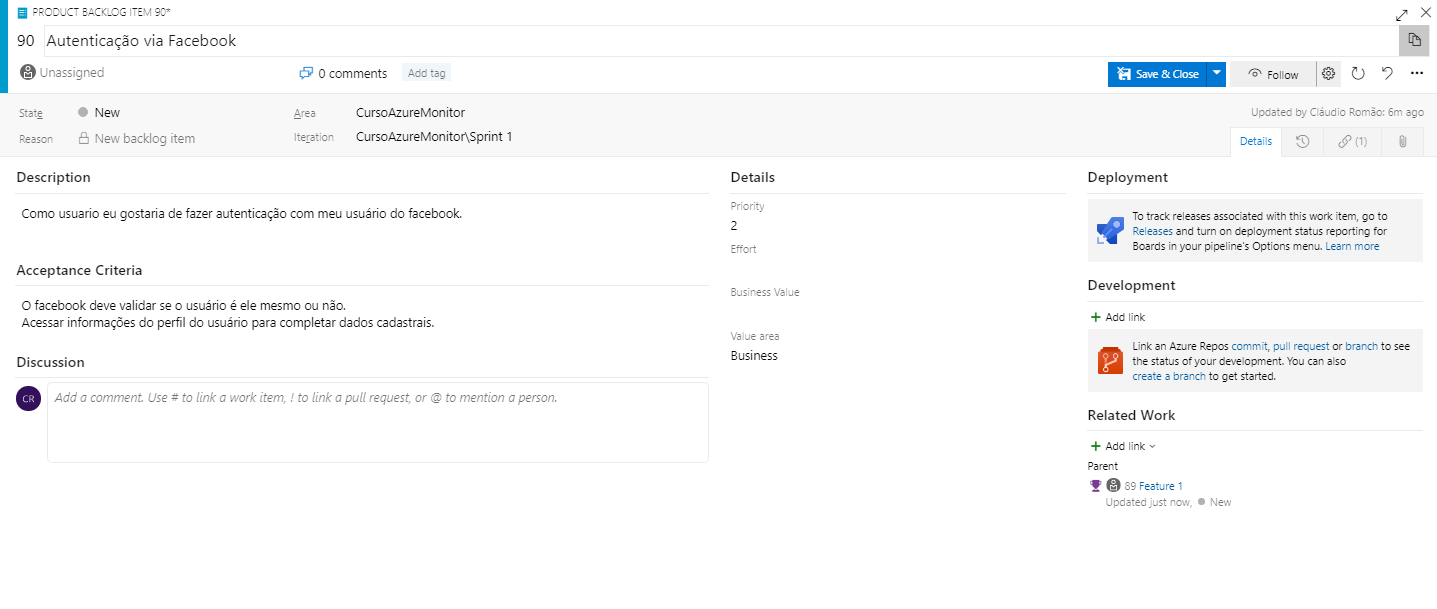Edit the Area path CursoAzureMonitor
The image size is (1437, 609).
[x=410, y=113]
